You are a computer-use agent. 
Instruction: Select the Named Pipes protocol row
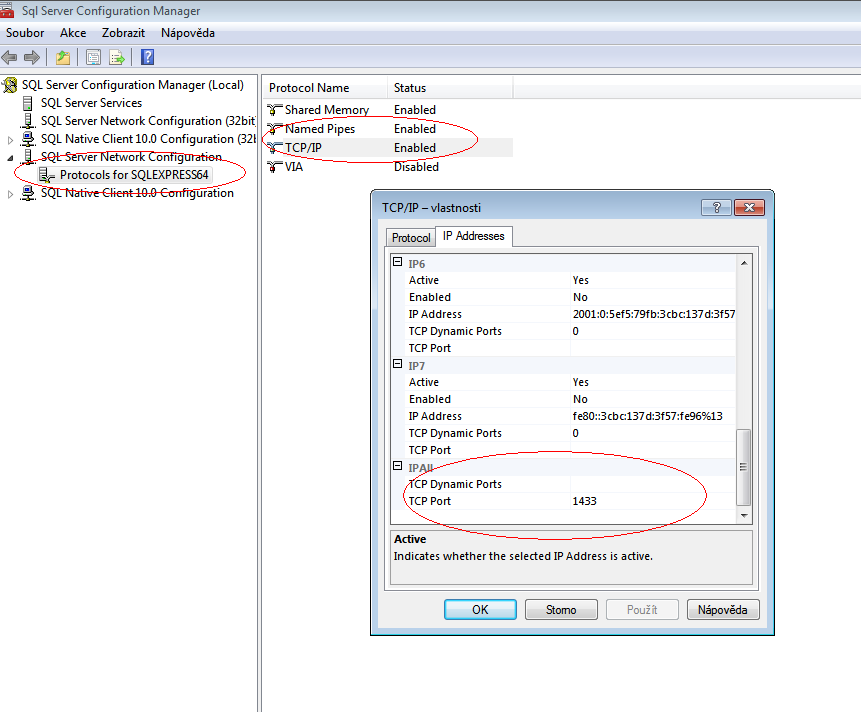(x=388, y=129)
